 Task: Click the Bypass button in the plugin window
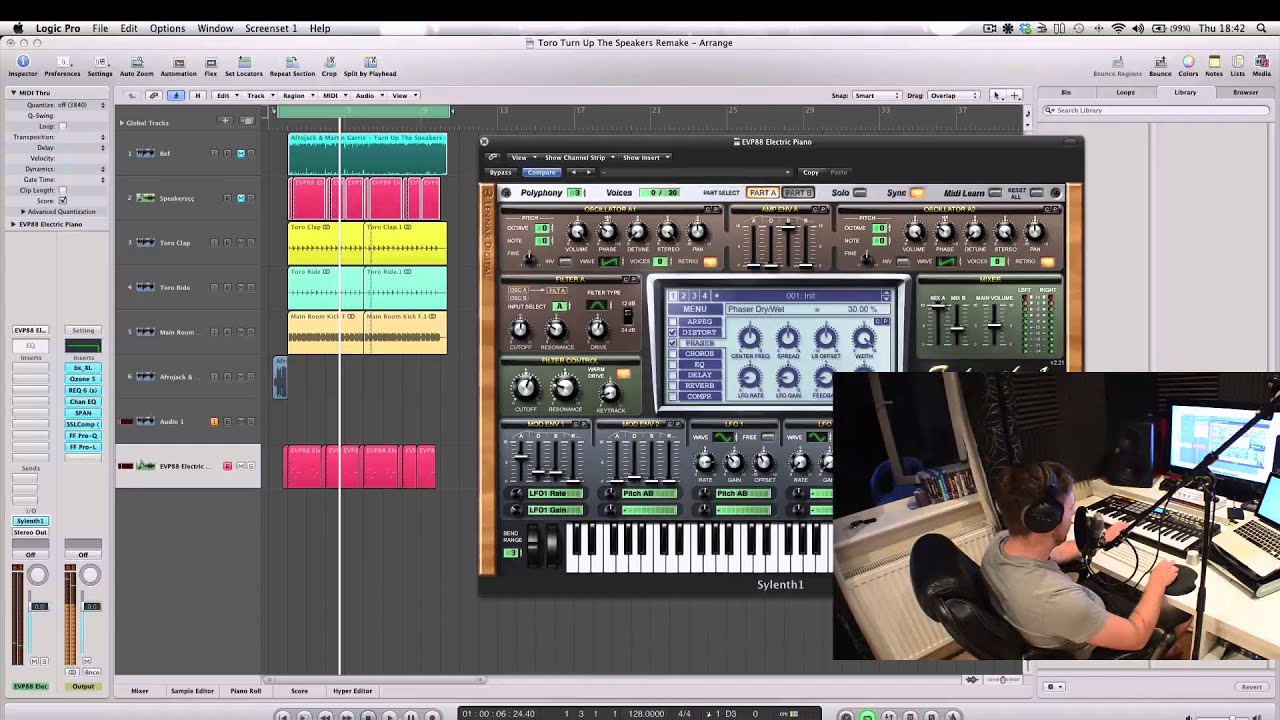(x=500, y=172)
